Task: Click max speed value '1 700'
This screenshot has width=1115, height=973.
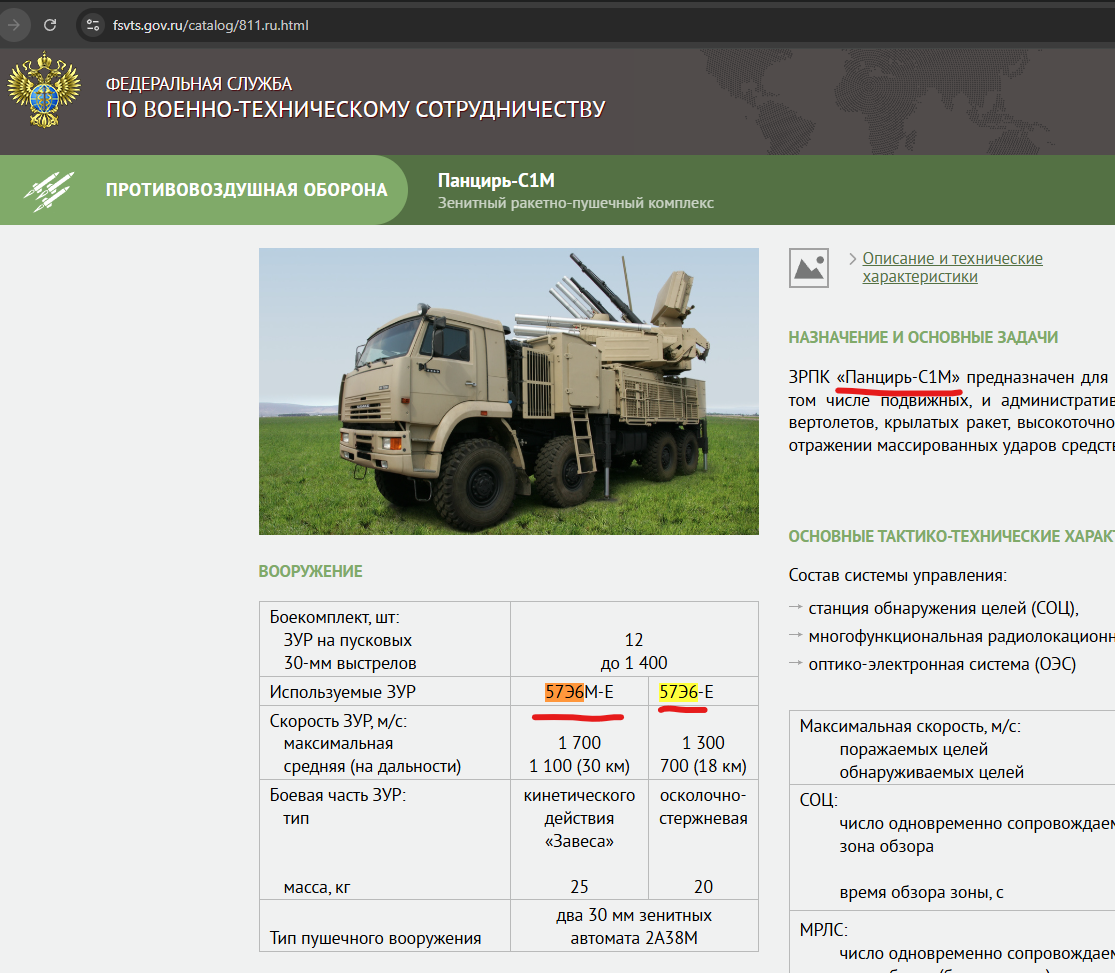Action: (x=579, y=743)
